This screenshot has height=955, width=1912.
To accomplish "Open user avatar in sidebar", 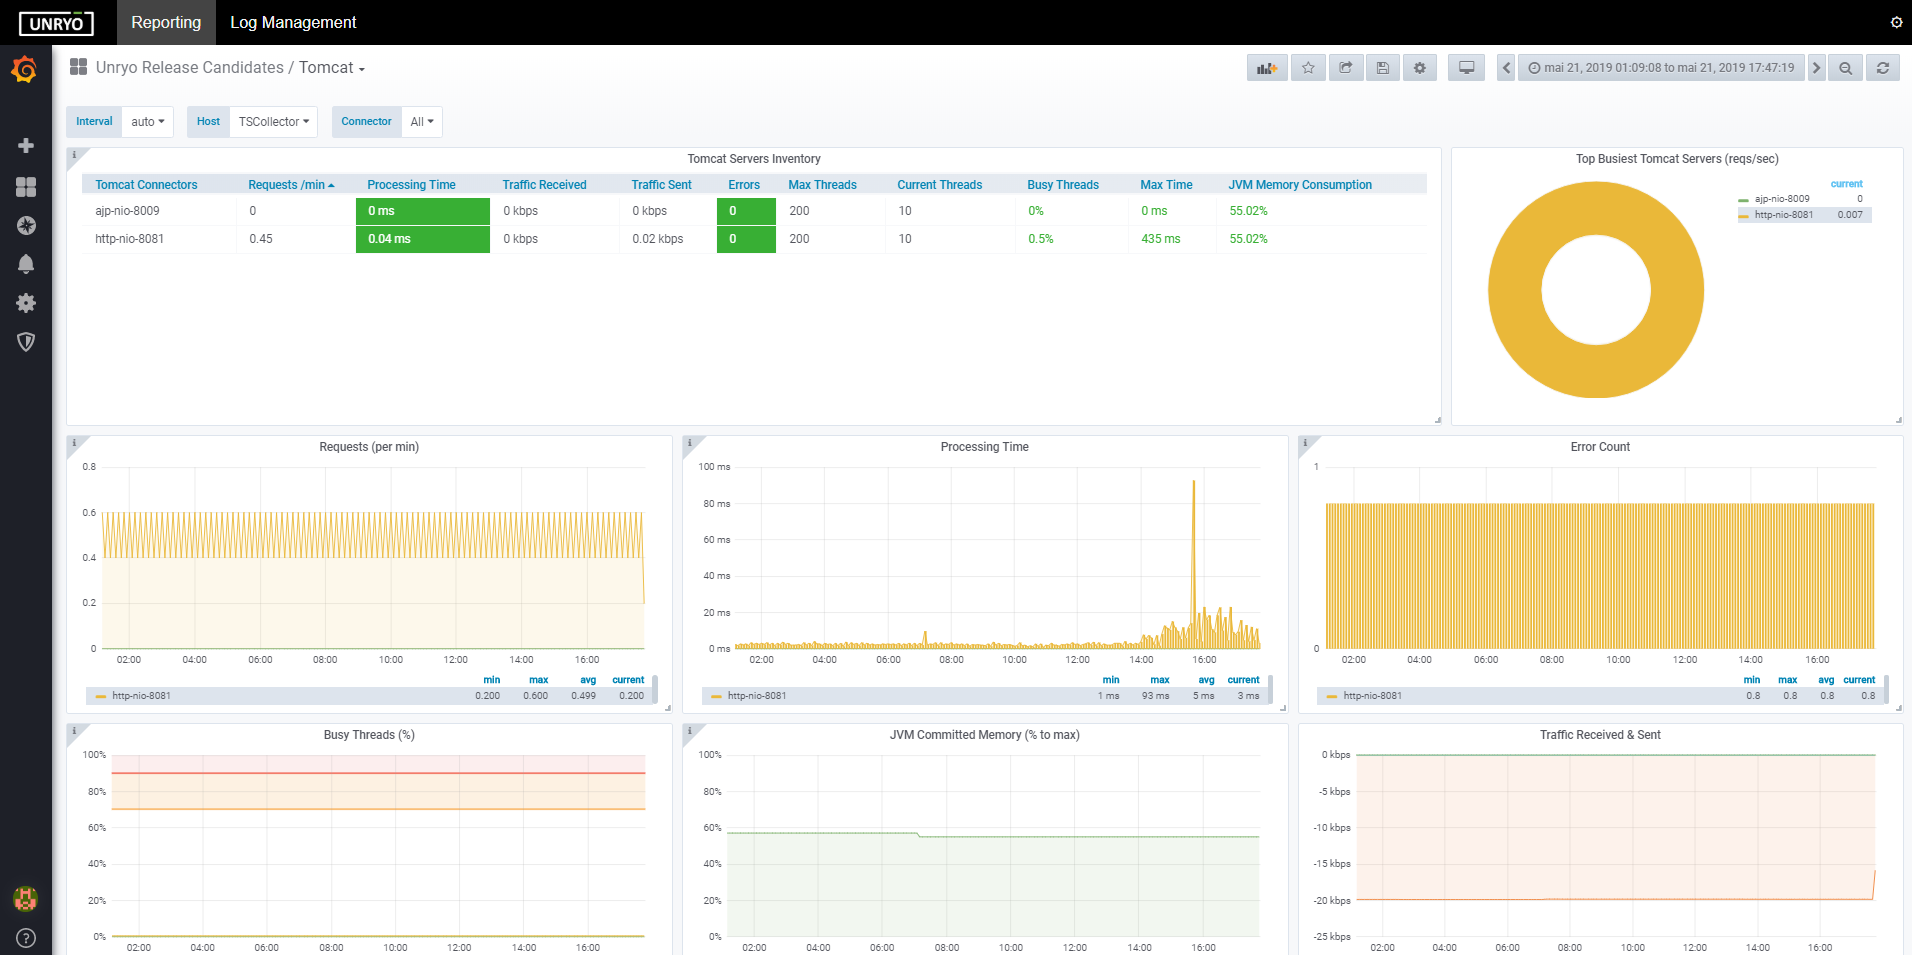I will (26, 898).
